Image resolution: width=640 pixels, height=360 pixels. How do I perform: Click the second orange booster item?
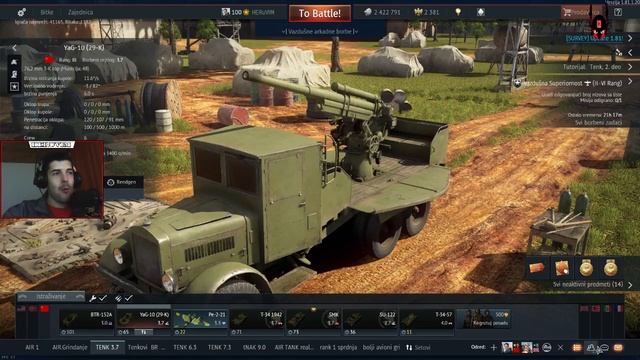[x=562, y=268]
